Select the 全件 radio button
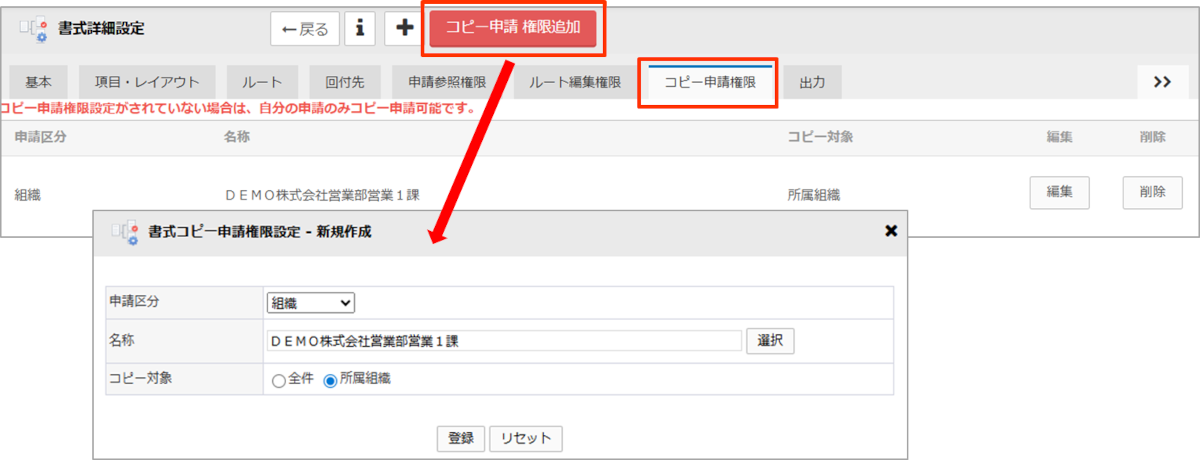 pyautogui.click(x=279, y=380)
